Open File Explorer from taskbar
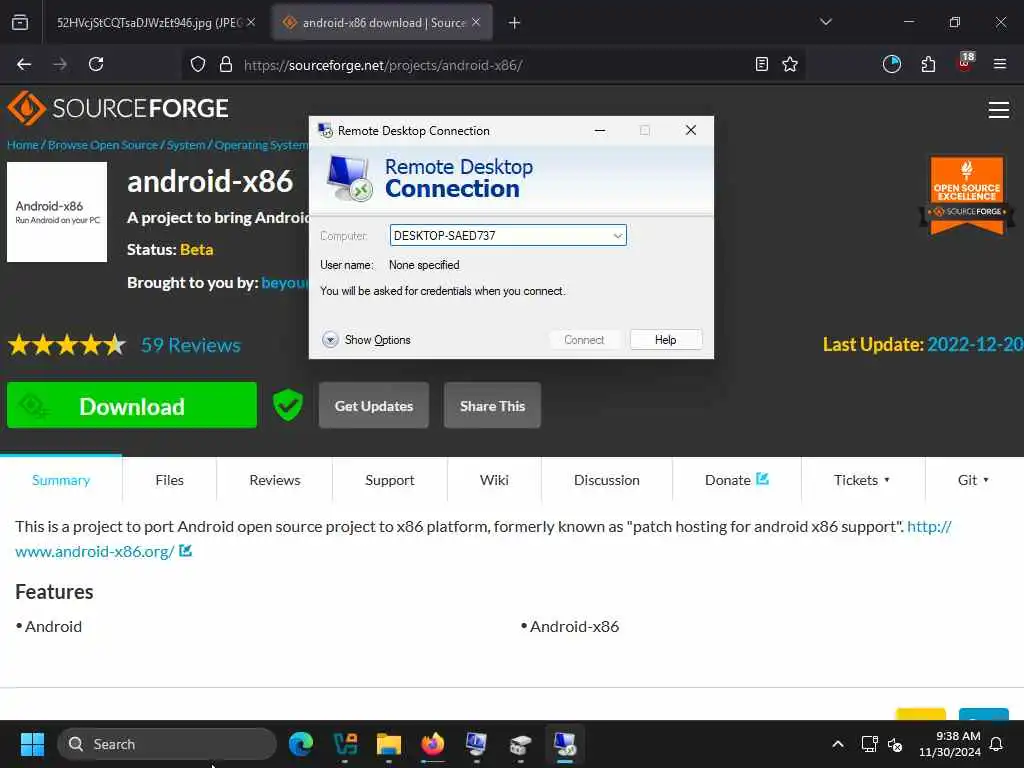This screenshot has width=1024, height=768. (389, 744)
